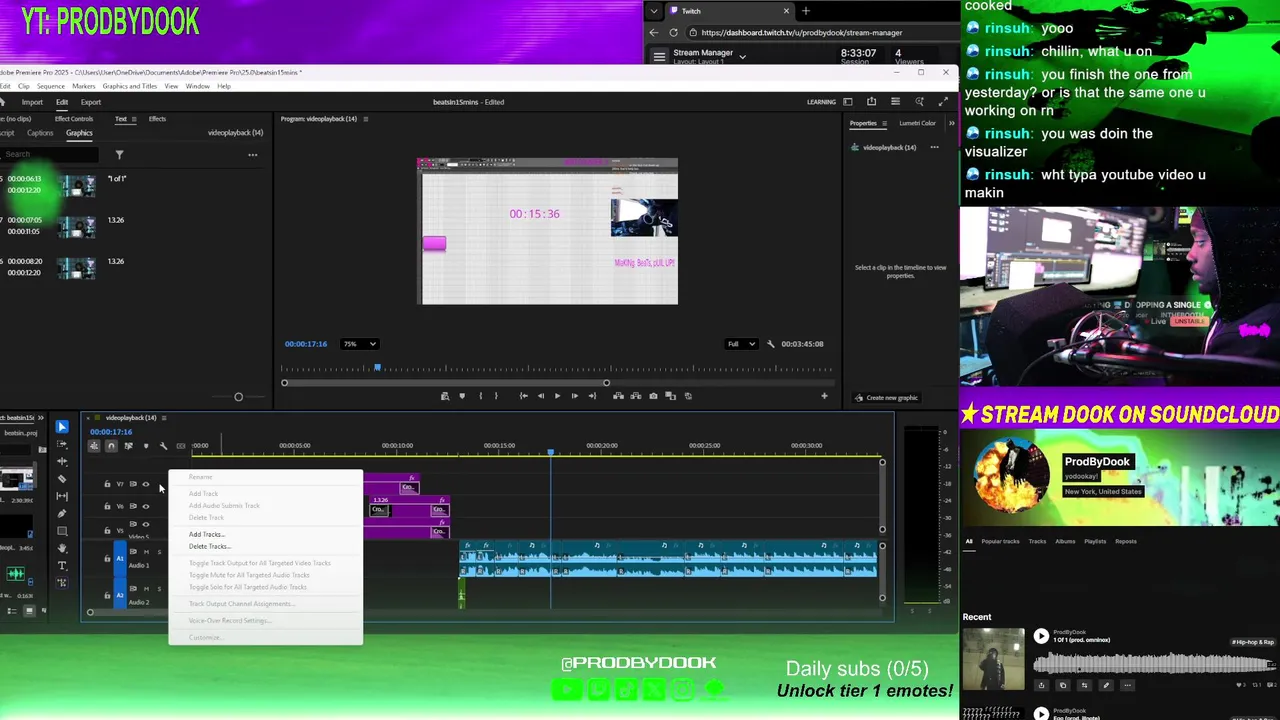Image resolution: width=1280 pixels, height=720 pixels.
Task: Click the Program monitor blue playhead marker
Action: (x=377, y=369)
